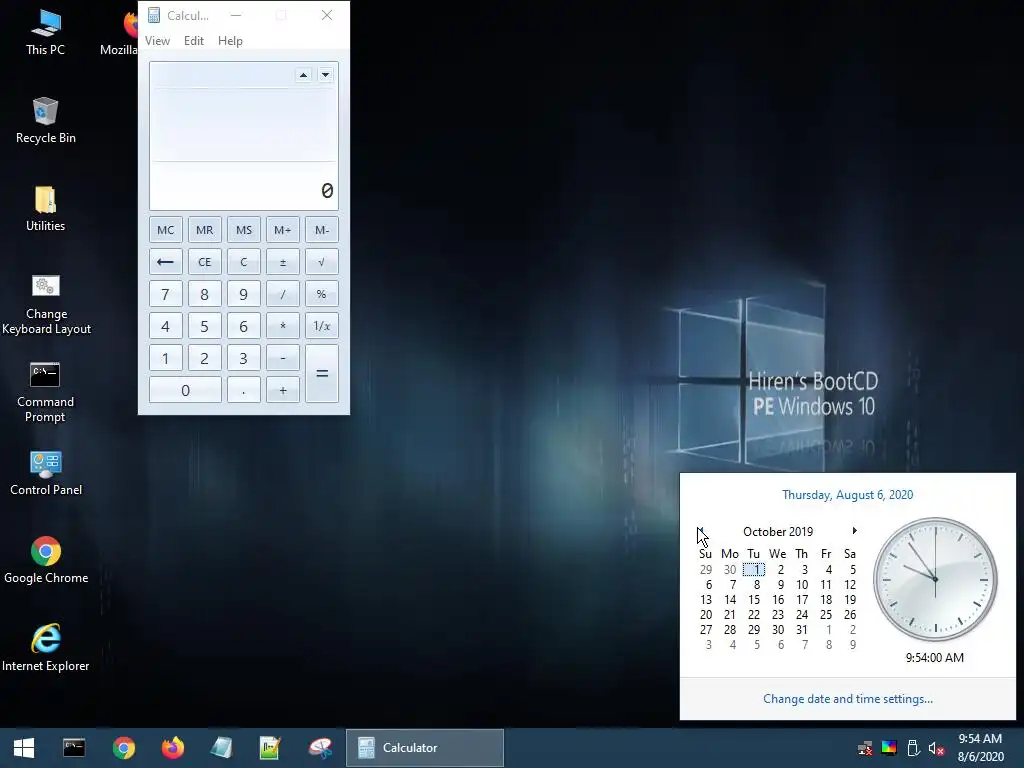Open the Calculator Edit menu
Viewport: 1024px width, 768px height.
pos(193,40)
